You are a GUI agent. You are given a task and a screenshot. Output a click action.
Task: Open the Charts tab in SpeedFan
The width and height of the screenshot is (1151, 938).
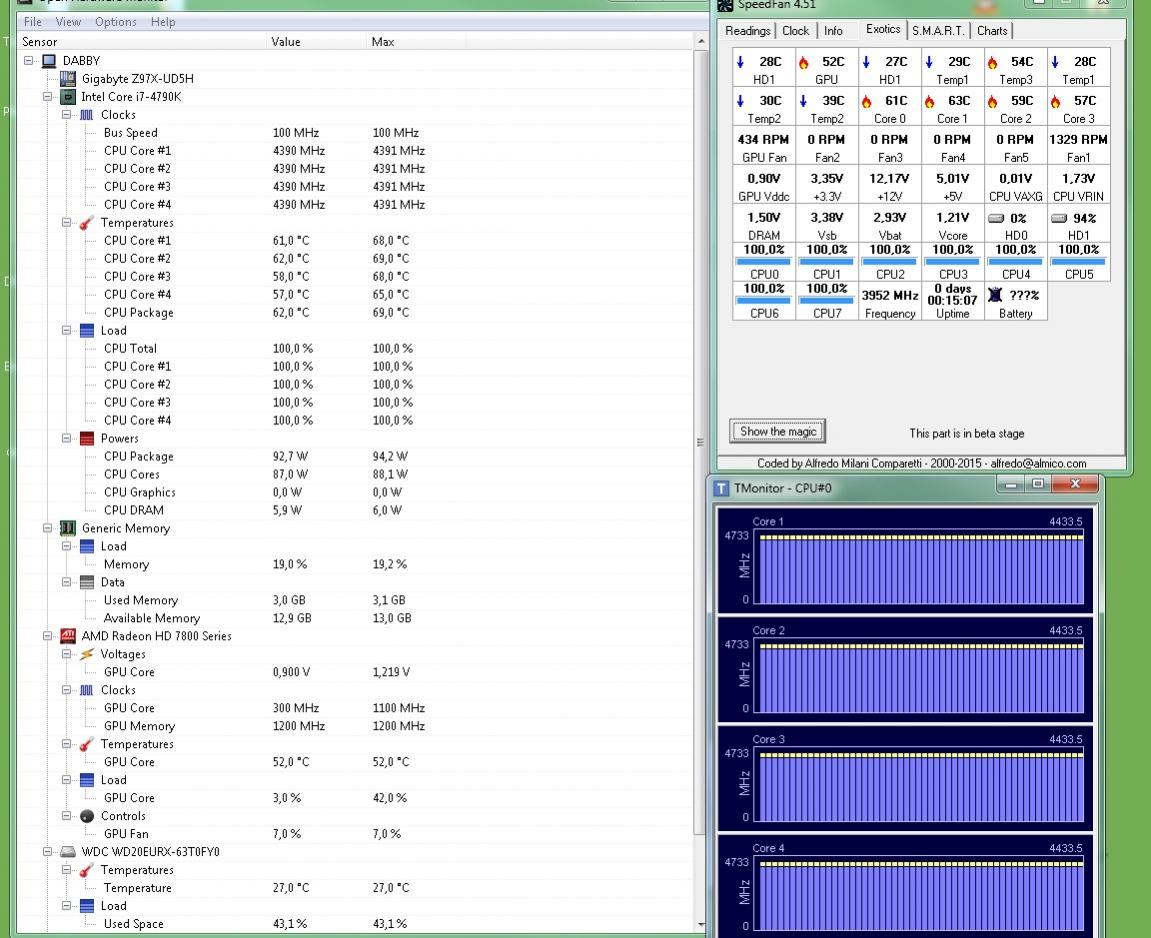992,31
